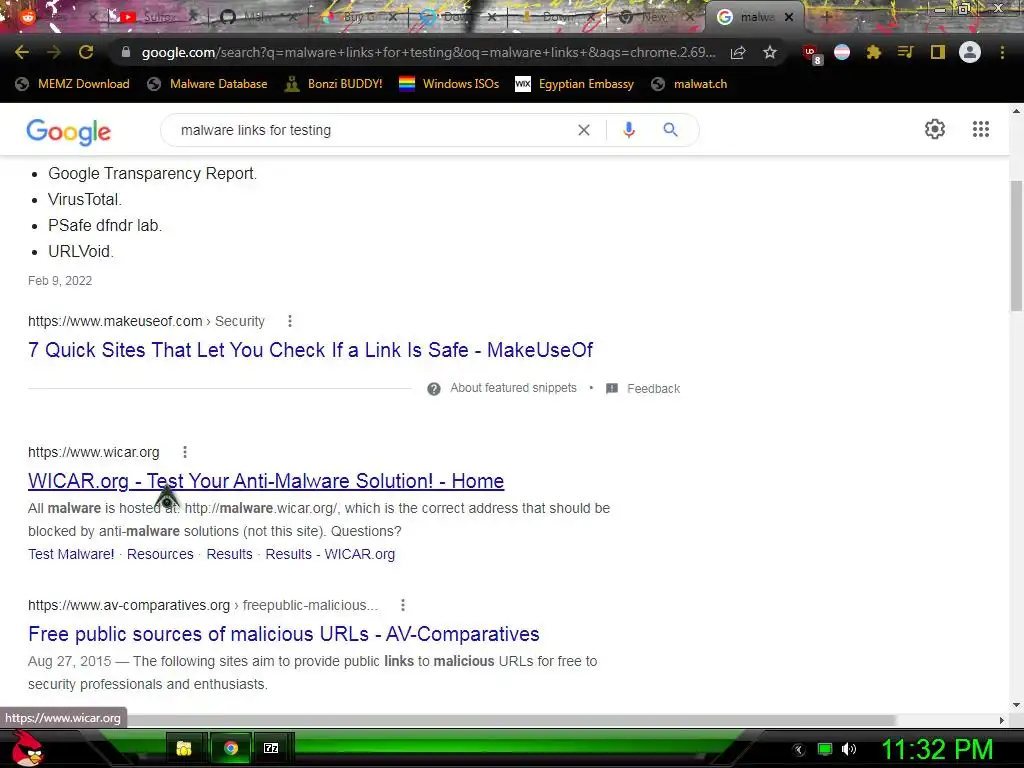The image size is (1024, 768).
Task: Close the active Google search tab
Action: (x=789, y=17)
